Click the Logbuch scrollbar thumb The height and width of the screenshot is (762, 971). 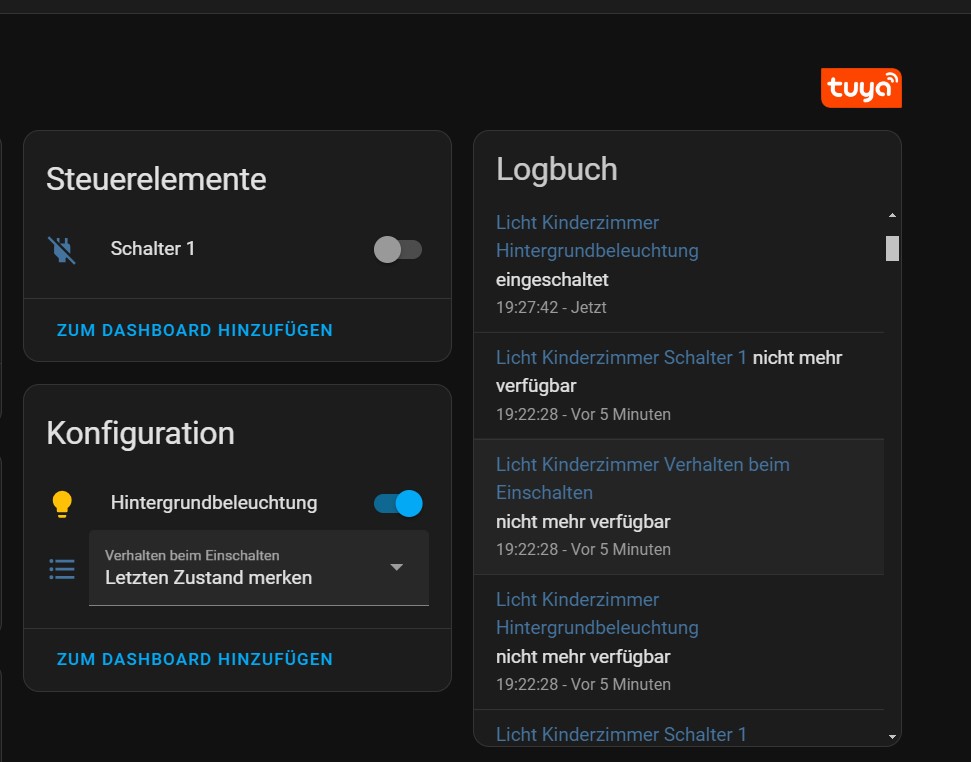[x=892, y=248]
